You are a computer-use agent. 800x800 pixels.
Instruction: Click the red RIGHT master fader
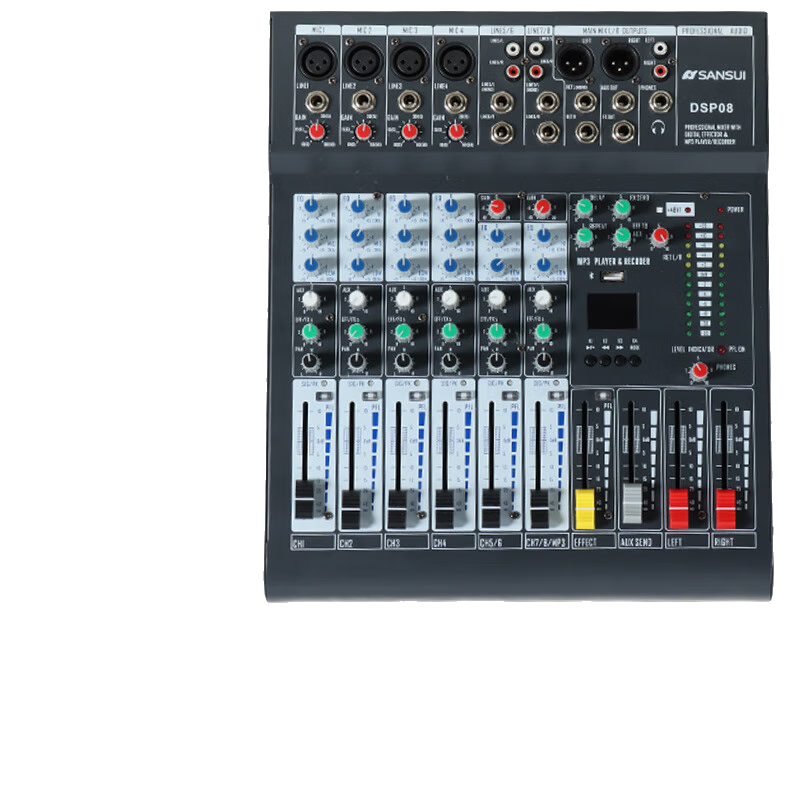pyautogui.click(x=727, y=501)
